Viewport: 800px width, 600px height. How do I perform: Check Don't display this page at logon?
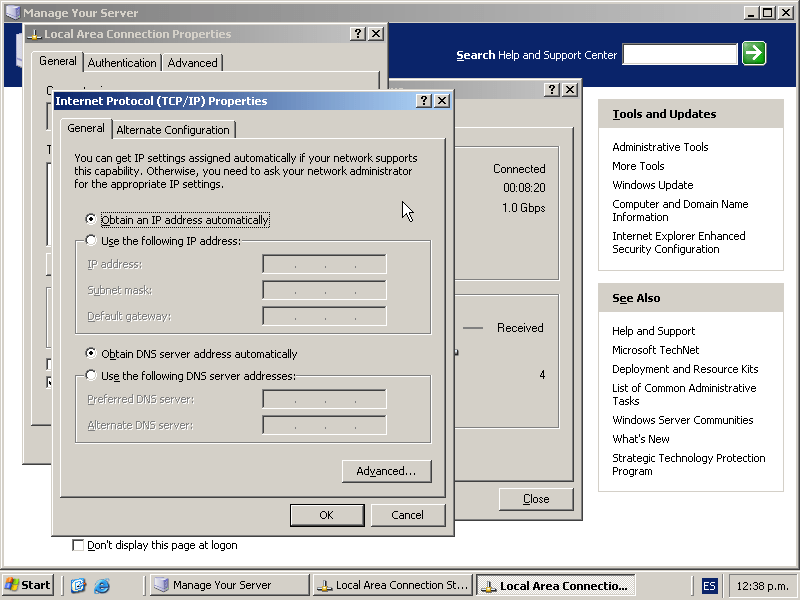click(x=78, y=546)
